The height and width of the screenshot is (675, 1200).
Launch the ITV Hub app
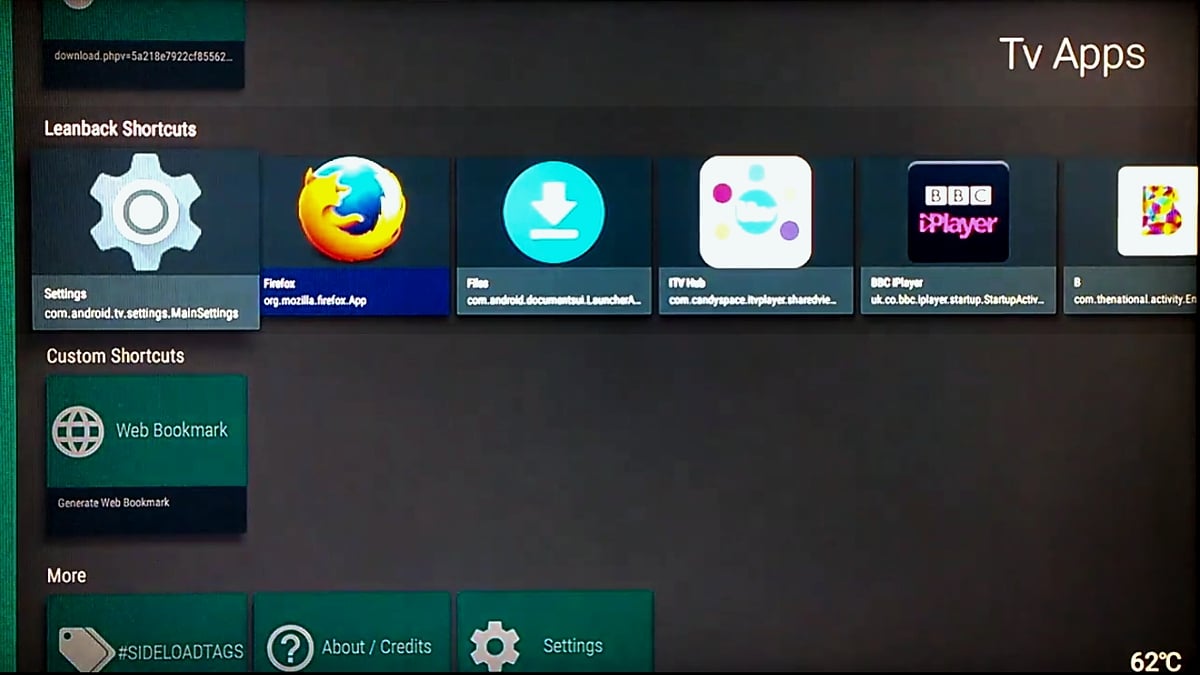tap(756, 210)
